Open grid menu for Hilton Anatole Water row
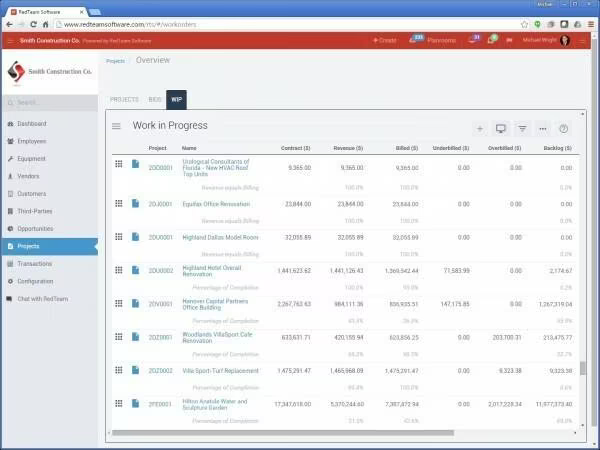 pos(119,403)
